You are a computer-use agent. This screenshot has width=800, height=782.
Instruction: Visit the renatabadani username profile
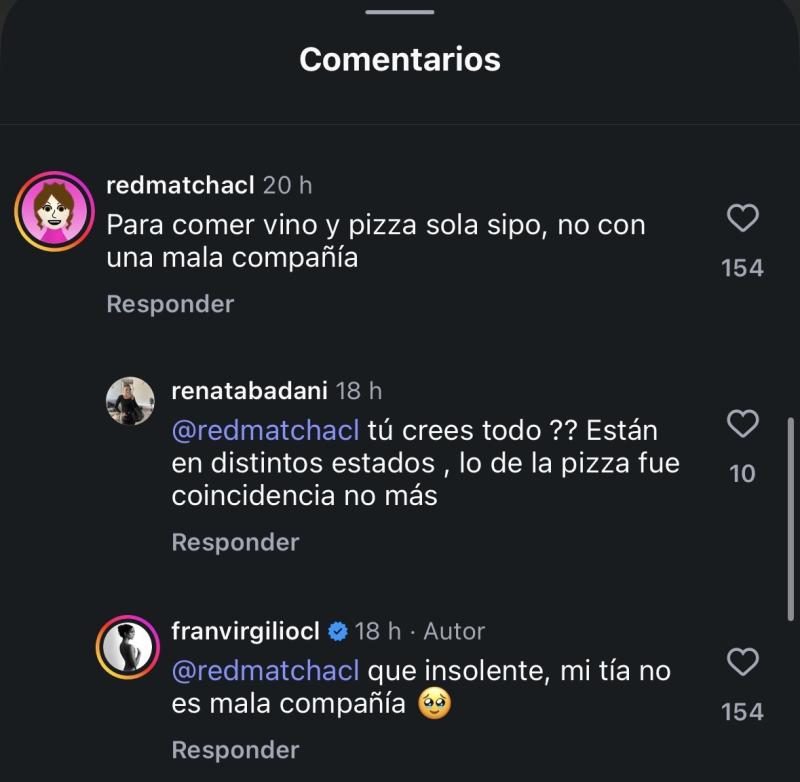pyautogui.click(x=246, y=390)
